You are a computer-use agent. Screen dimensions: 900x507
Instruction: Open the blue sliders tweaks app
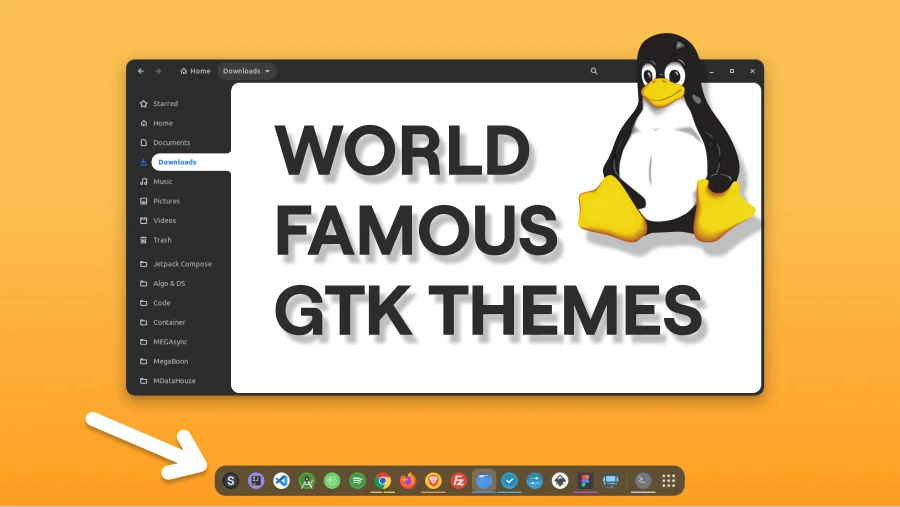click(x=534, y=481)
